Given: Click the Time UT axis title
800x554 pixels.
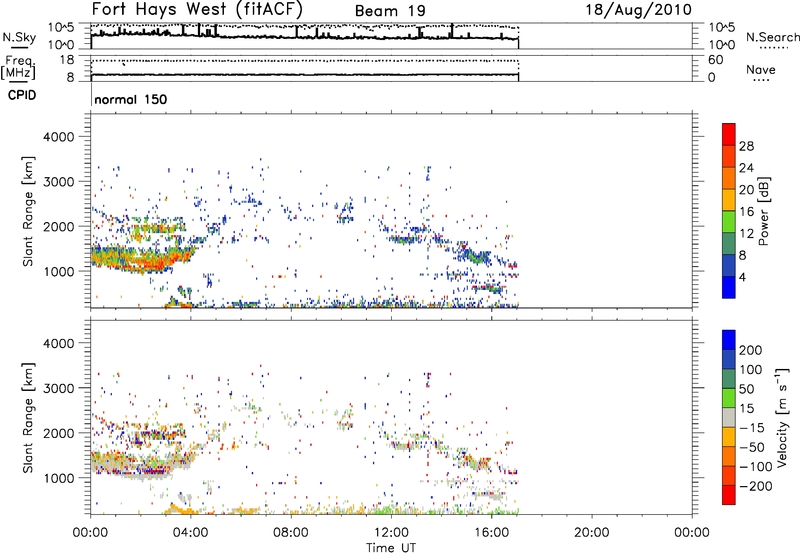Looking at the screenshot, I should click(x=391, y=548).
